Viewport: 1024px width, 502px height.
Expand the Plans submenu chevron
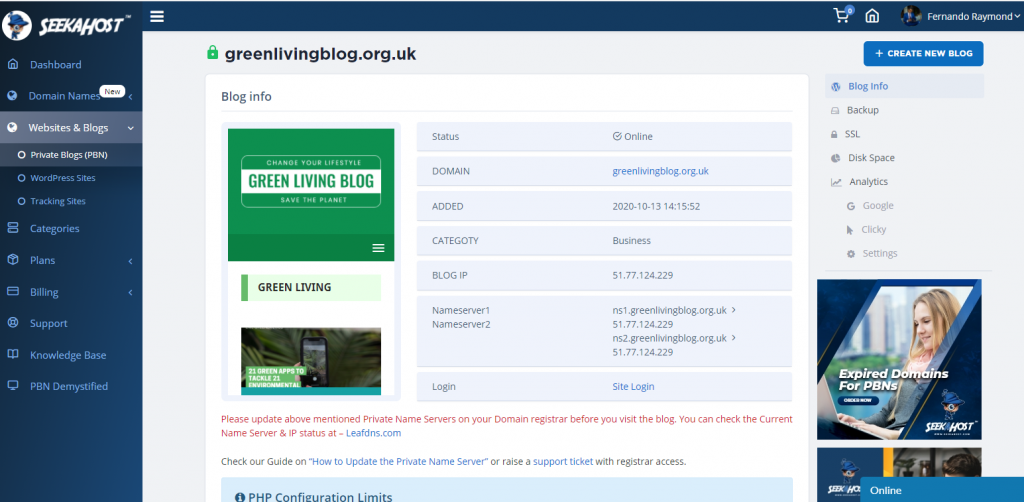pos(130,261)
